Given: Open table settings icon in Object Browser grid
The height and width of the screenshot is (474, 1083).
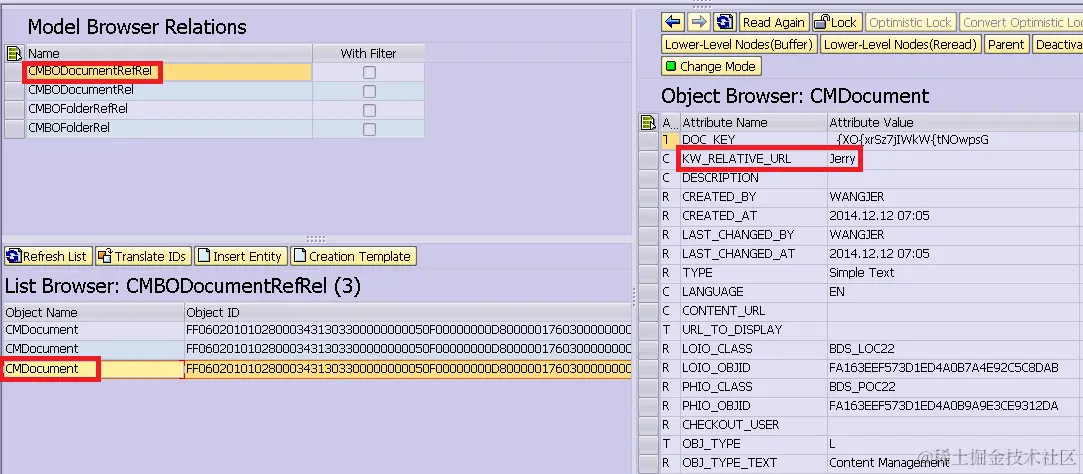Looking at the screenshot, I should pos(649,122).
